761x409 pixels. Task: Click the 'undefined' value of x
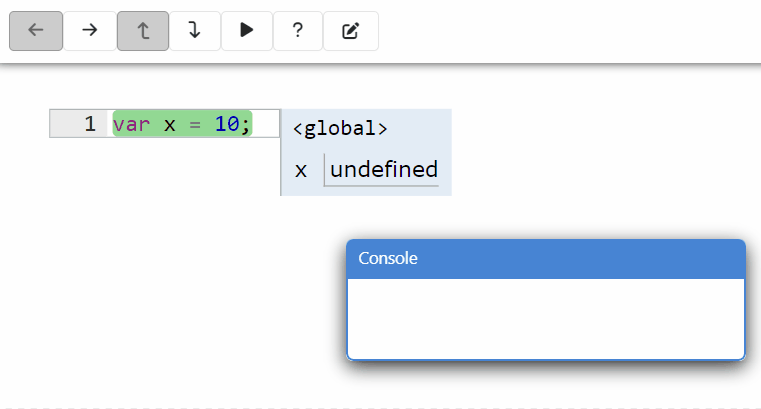tap(384, 170)
